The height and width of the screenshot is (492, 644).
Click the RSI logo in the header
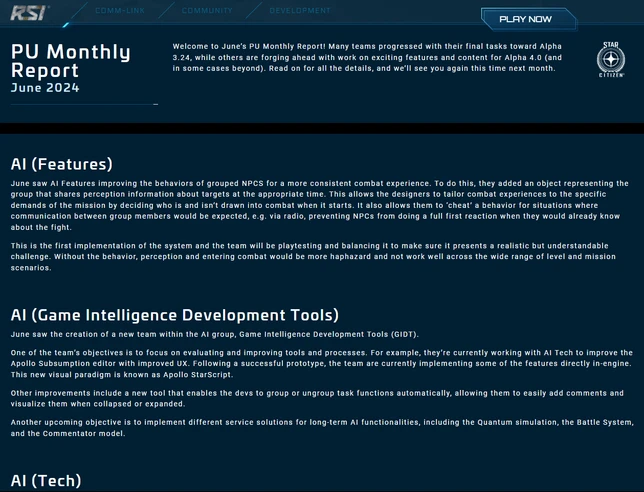coord(28,11)
